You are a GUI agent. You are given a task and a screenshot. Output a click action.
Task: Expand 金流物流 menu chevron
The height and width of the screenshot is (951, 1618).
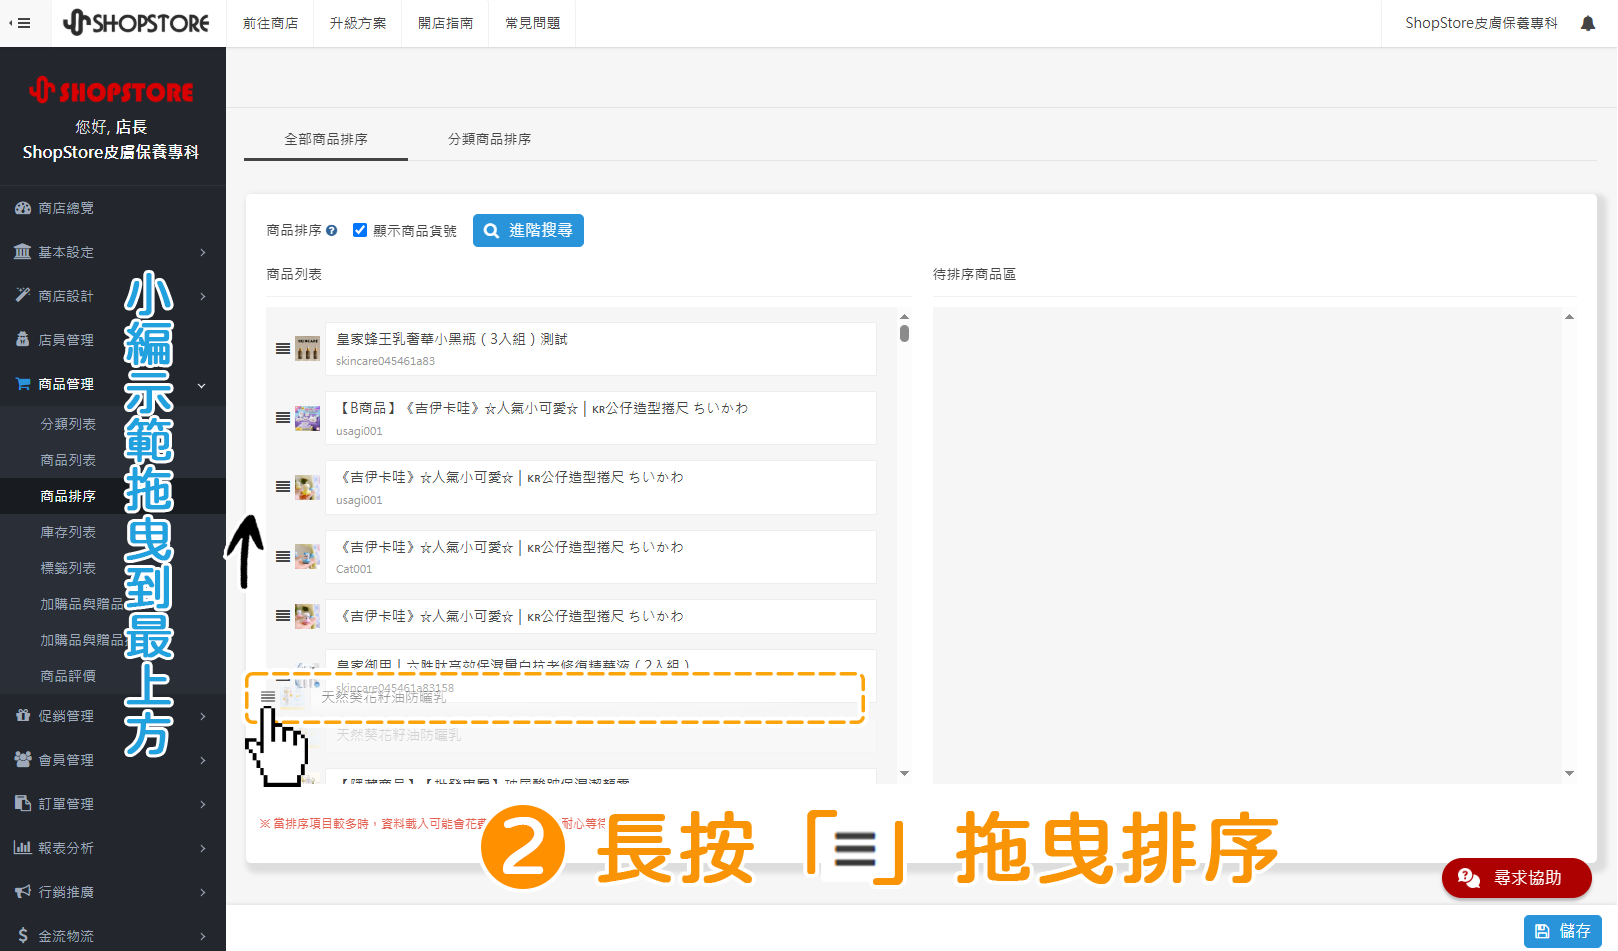(x=203, y=936)
